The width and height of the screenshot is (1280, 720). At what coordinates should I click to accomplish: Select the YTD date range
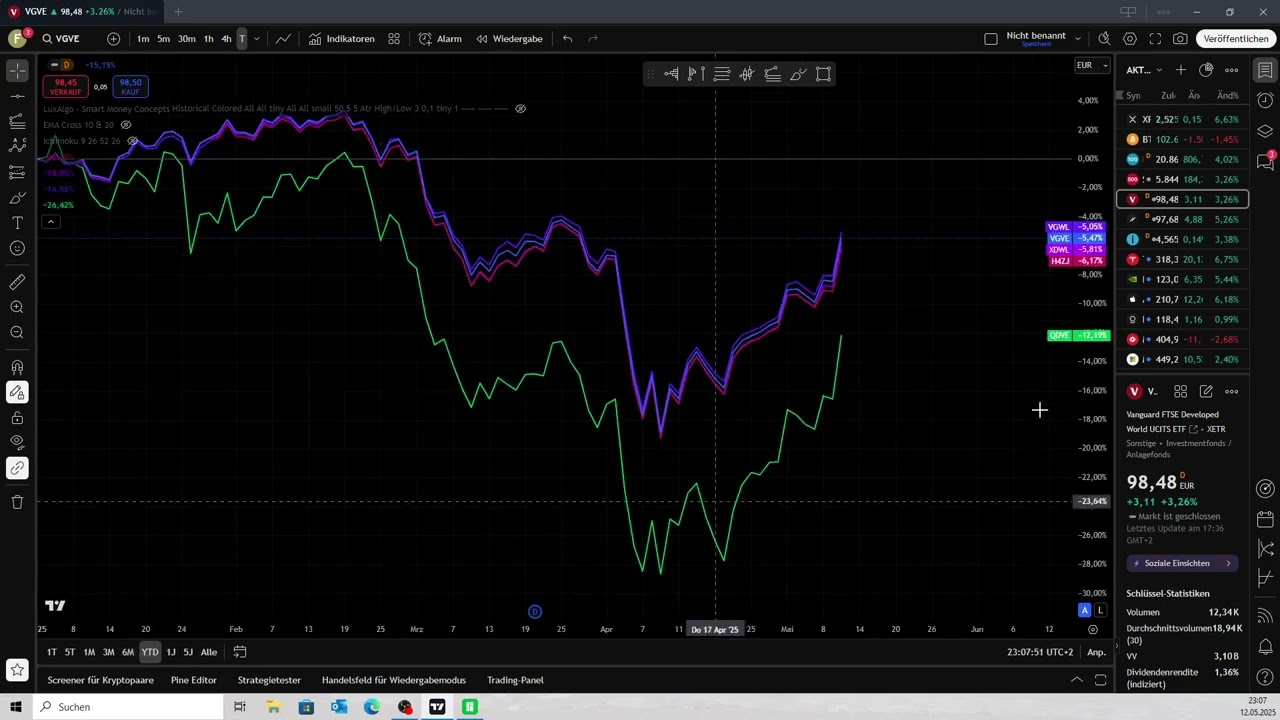149,652
